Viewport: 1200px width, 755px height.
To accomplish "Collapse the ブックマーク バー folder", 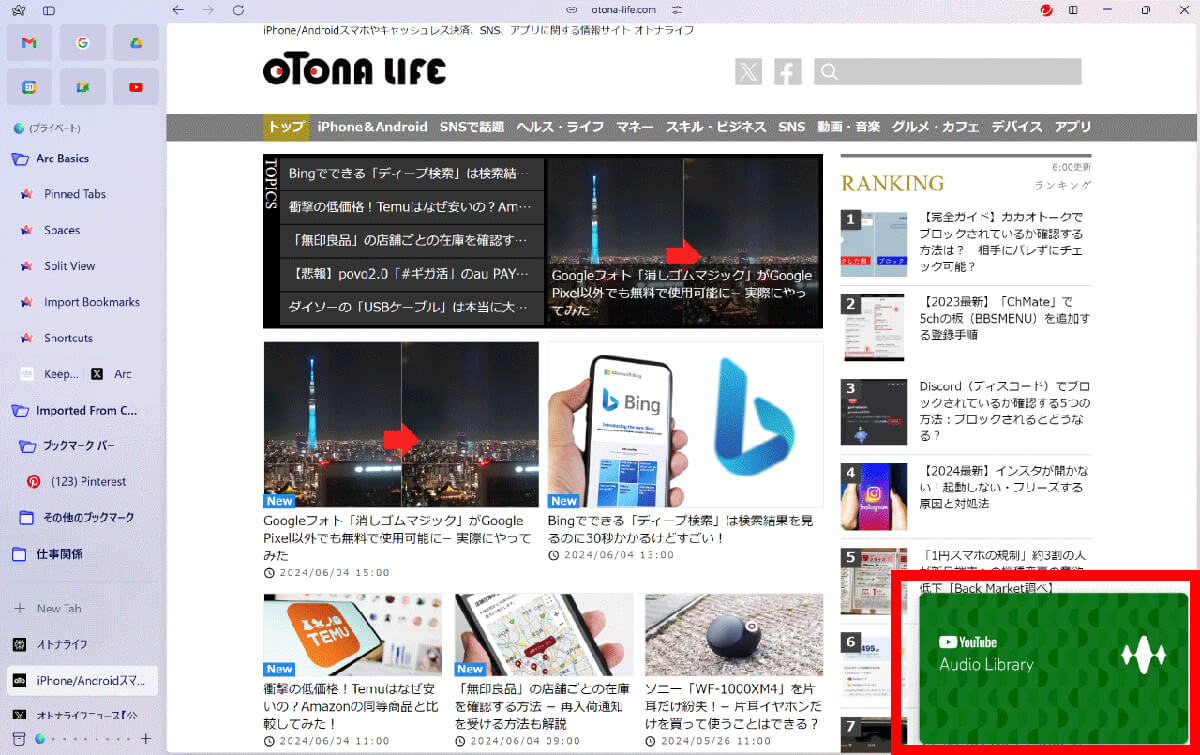I will click(27, 445).
